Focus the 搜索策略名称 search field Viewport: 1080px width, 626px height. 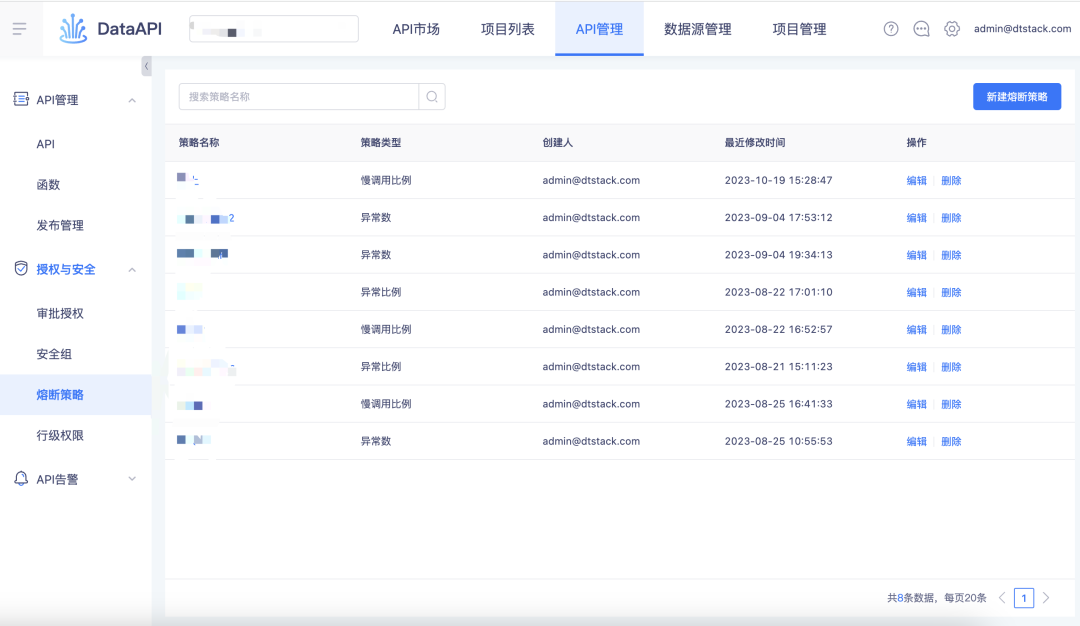point(298,97)
